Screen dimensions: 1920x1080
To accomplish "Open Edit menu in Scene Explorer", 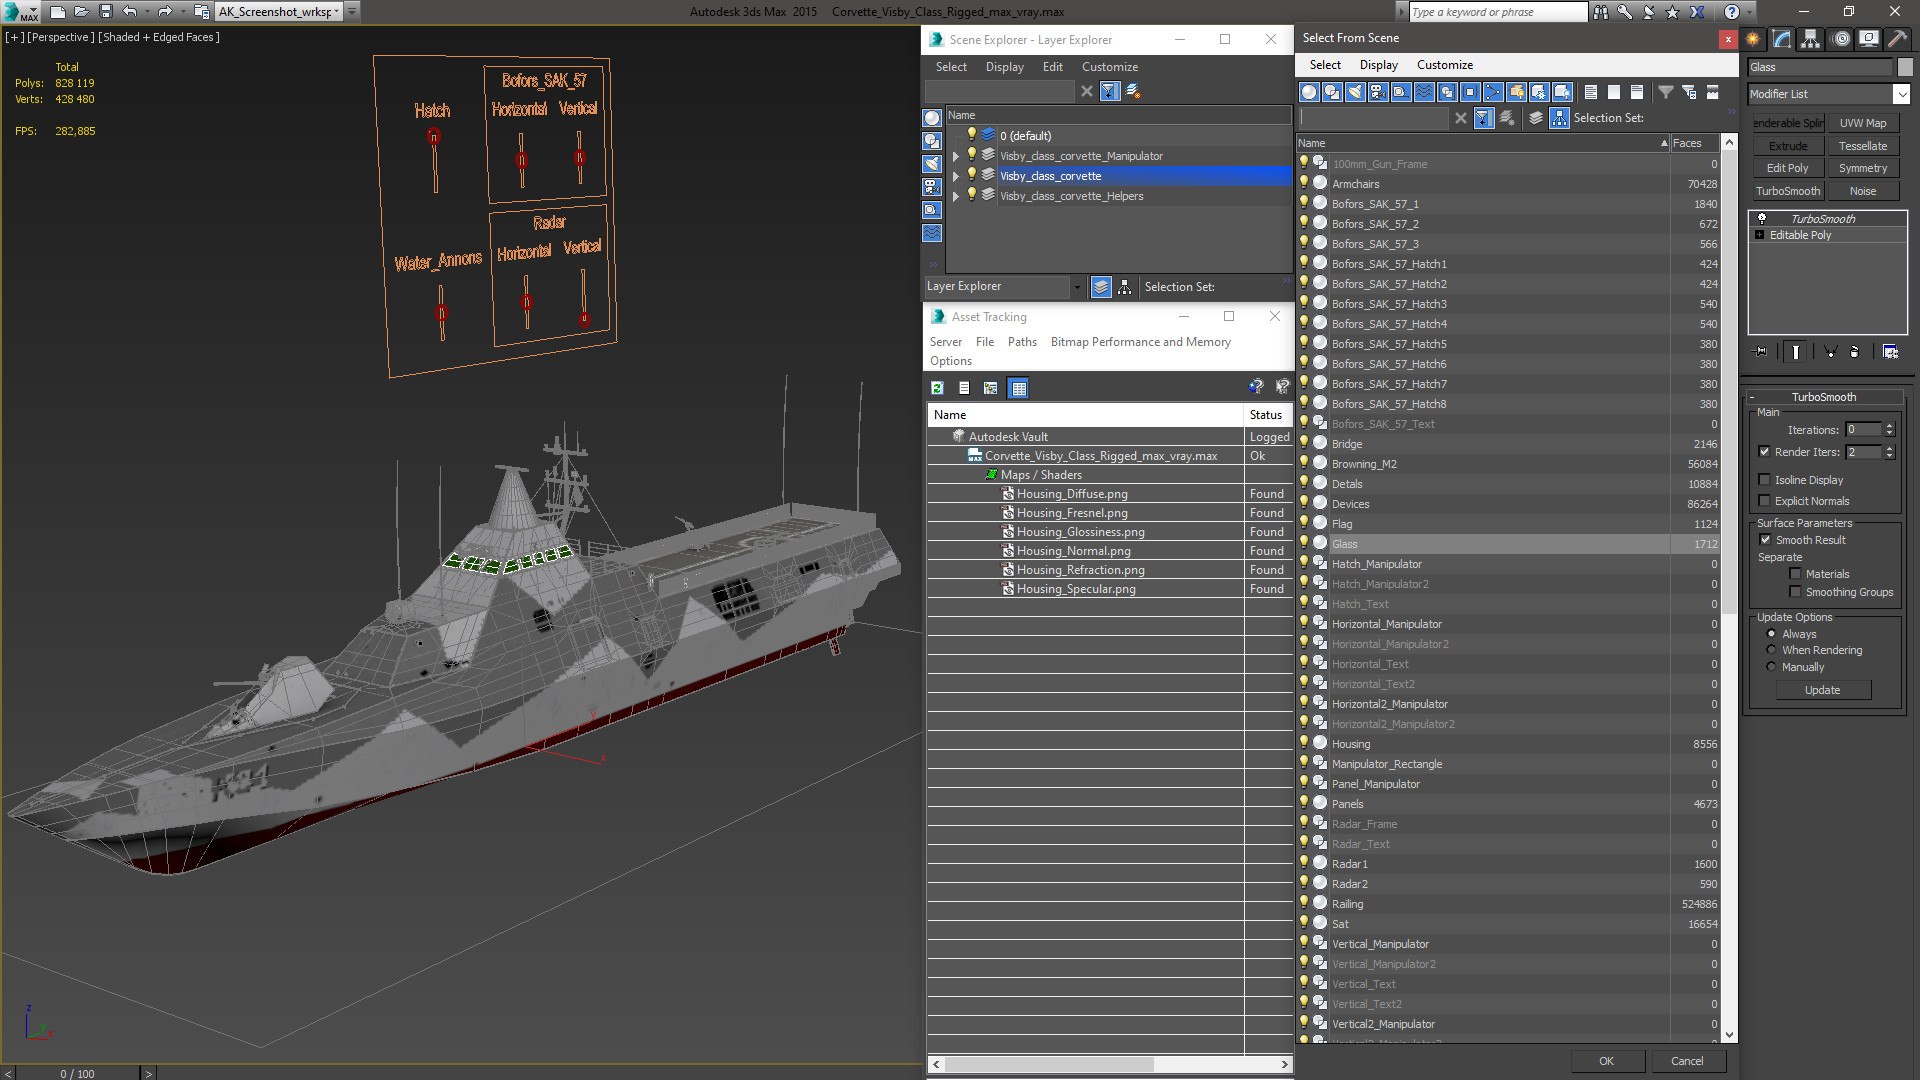I will (1052, 67).
